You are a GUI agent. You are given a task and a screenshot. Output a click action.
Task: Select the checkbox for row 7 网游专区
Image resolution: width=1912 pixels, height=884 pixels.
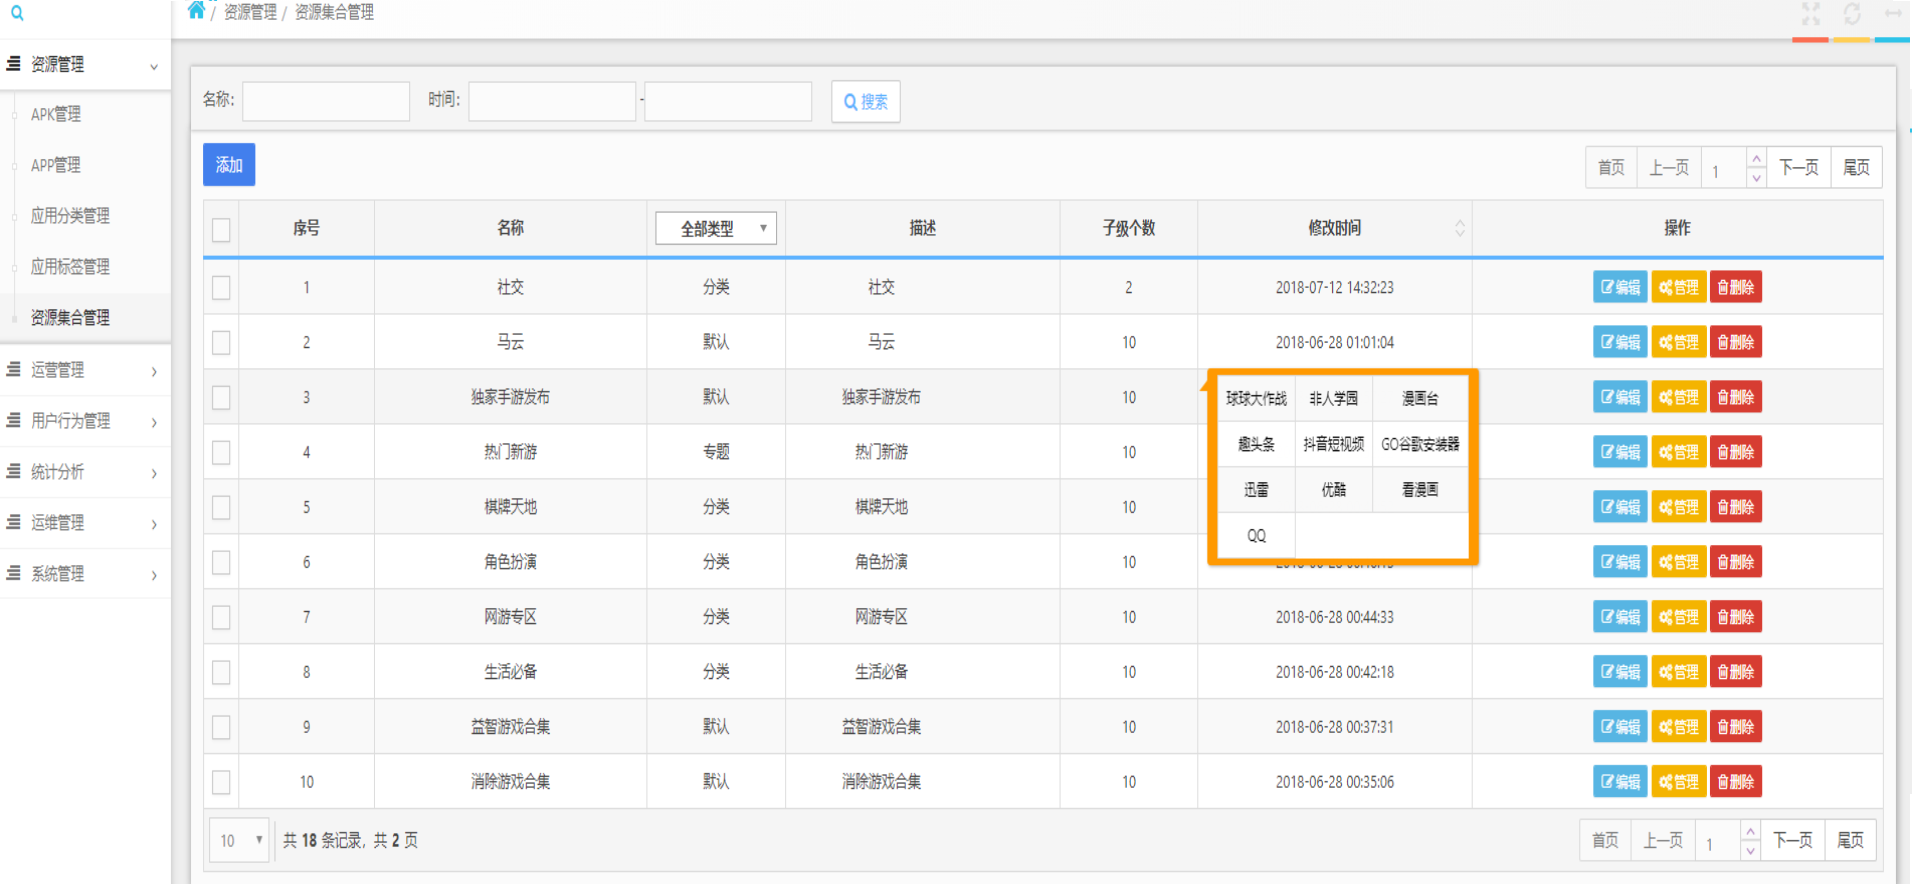[221, 618]
